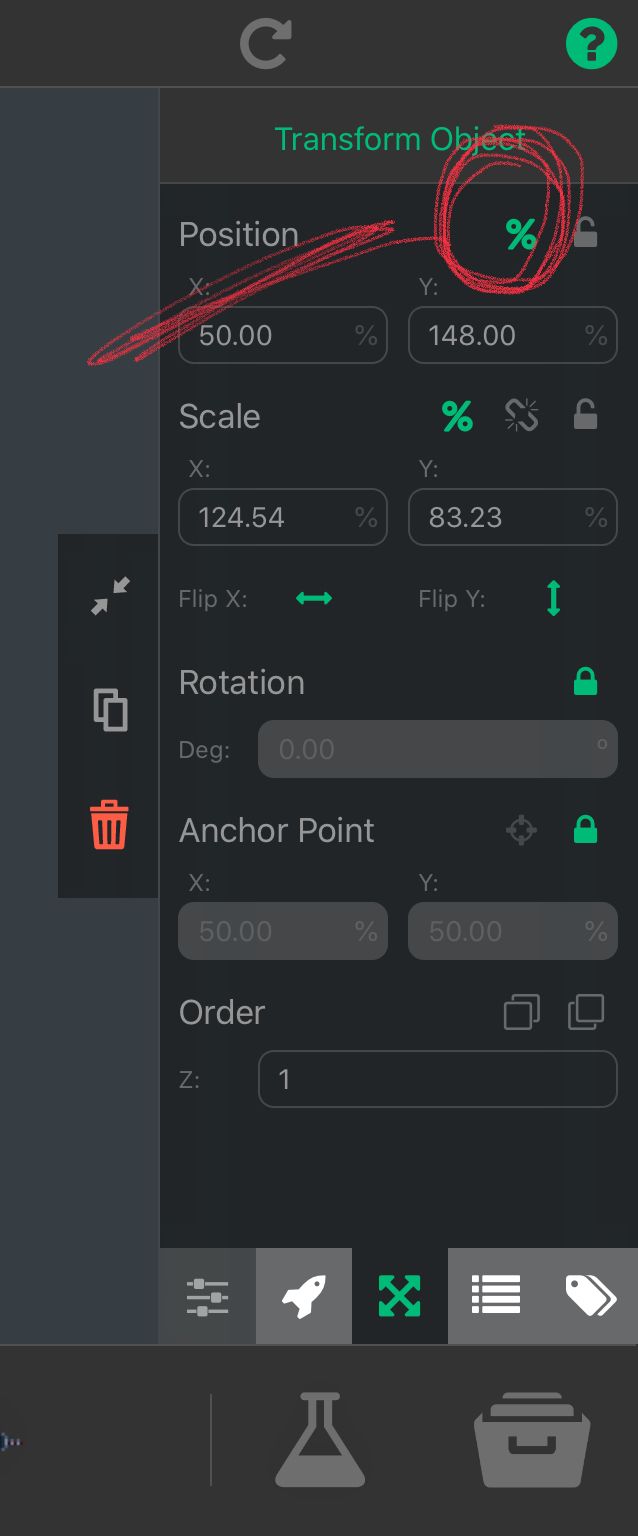Delete the object with the trash icon
638x1536 pixels.
[x=109, y=826]
